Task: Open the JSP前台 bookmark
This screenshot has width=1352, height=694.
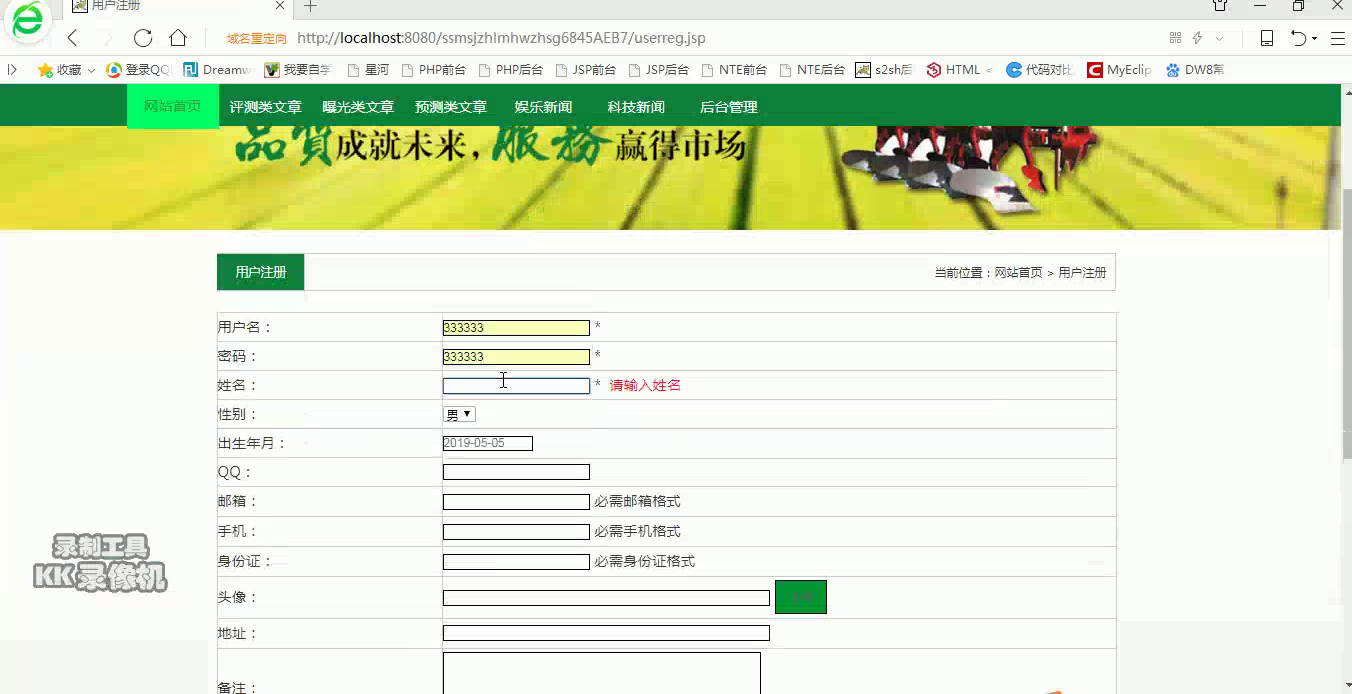Action: (x=585, y=70)
